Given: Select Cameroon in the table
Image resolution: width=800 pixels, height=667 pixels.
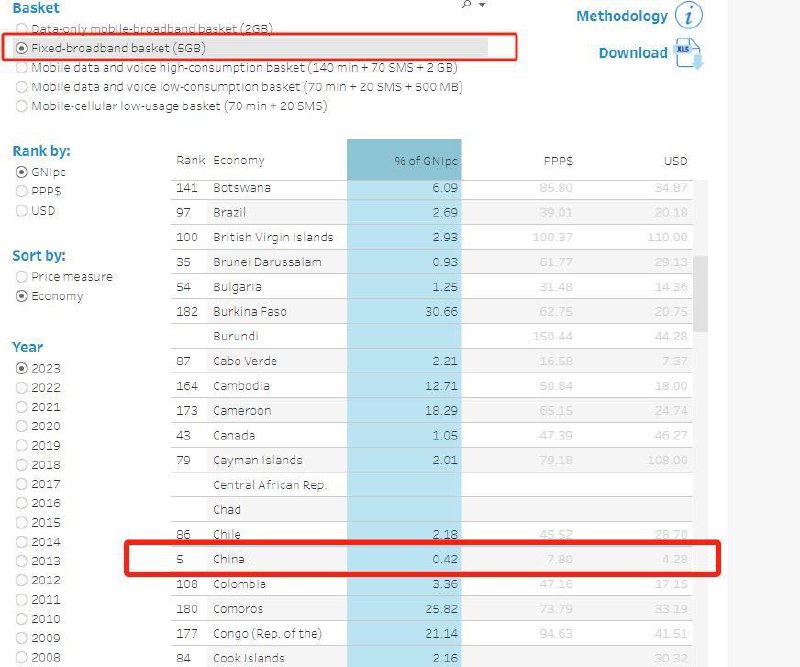Looking at the screenshot, I should click(x=242, y=410).
